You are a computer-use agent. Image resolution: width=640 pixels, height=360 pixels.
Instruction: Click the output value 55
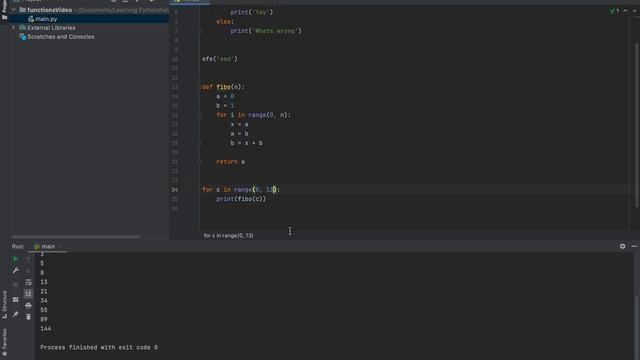tap(44, 310)
